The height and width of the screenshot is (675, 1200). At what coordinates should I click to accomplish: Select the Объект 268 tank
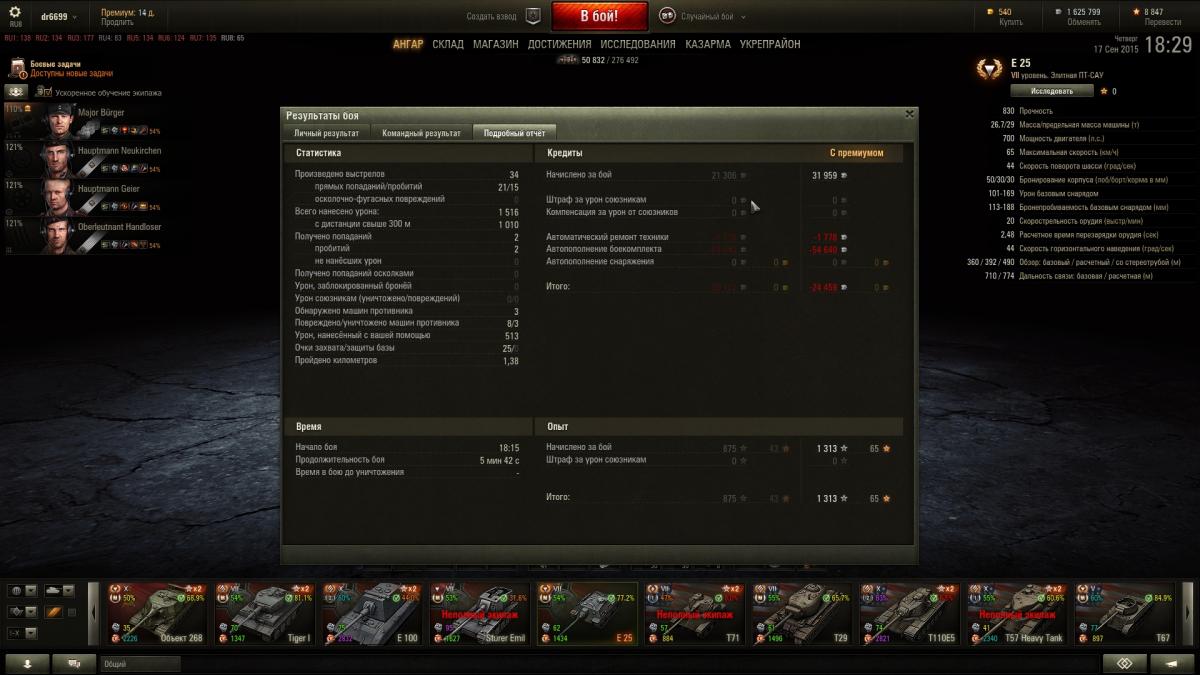click(156, 614)
